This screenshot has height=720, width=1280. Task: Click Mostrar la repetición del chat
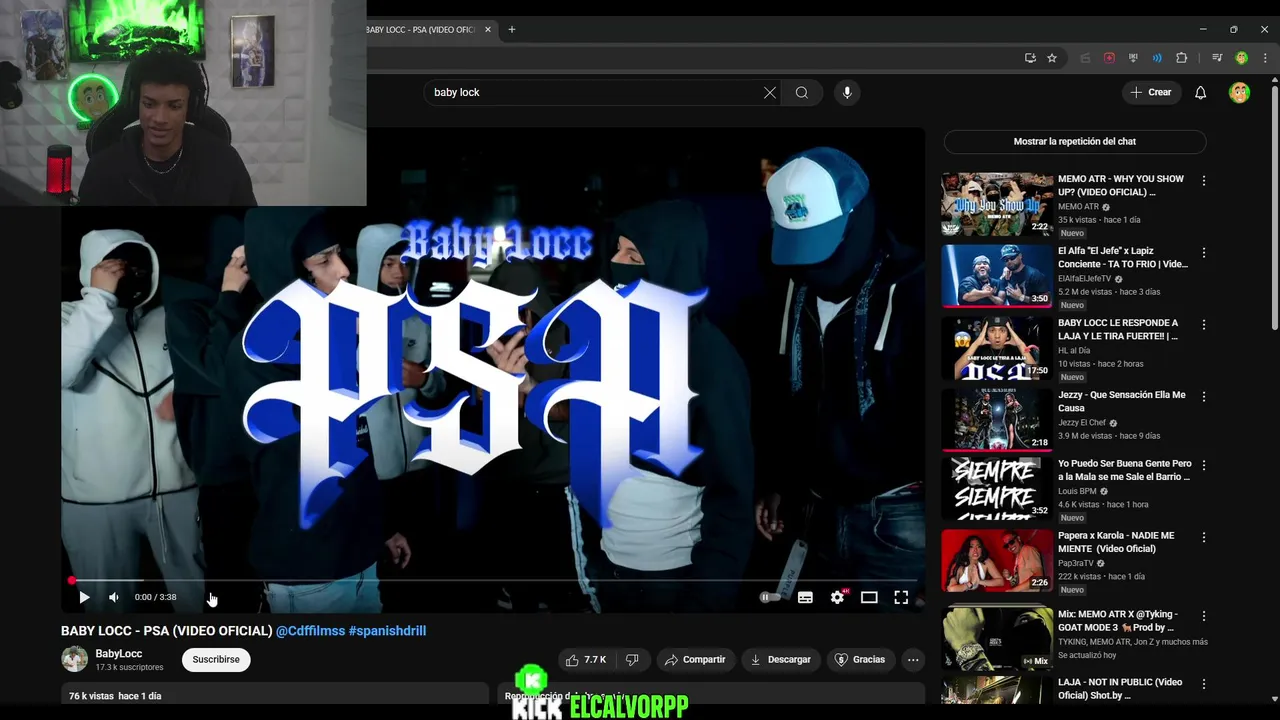coord(1075,141)
